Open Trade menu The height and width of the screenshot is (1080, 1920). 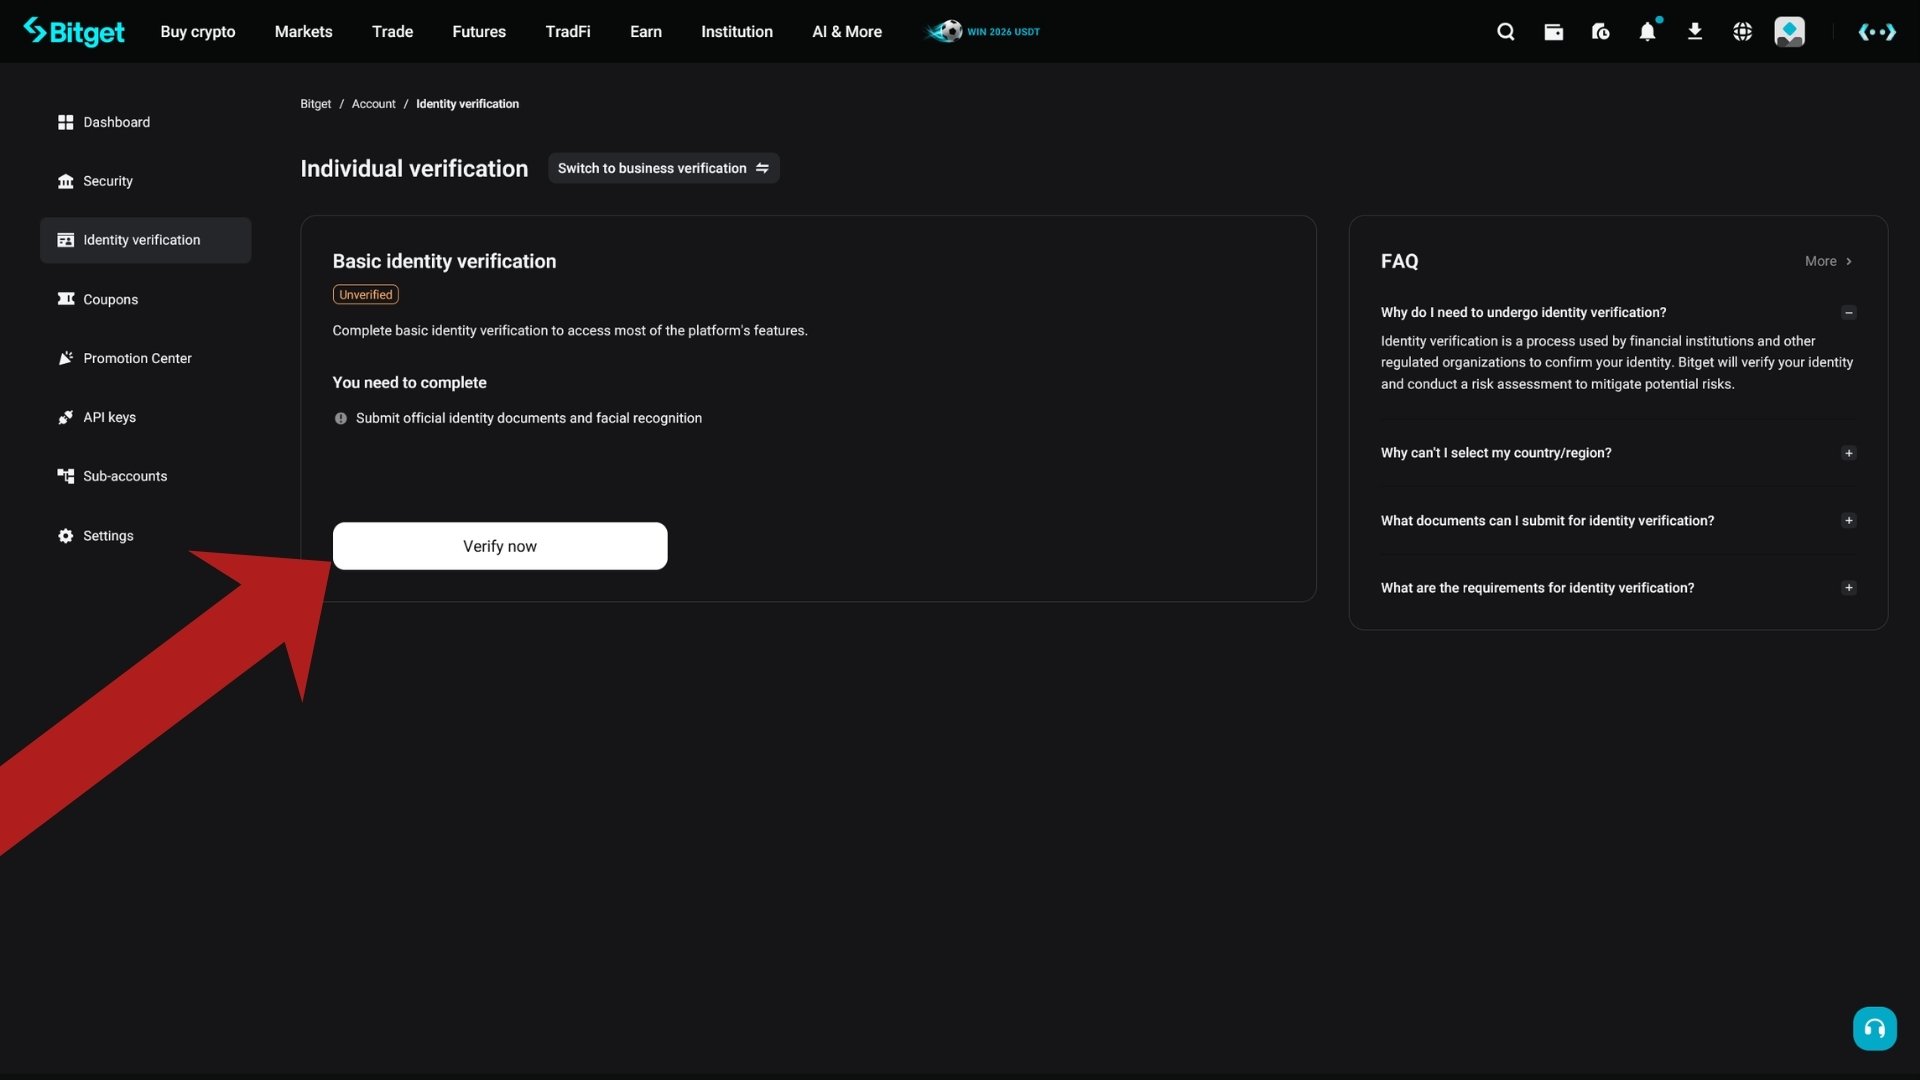(x=392, y=32)
